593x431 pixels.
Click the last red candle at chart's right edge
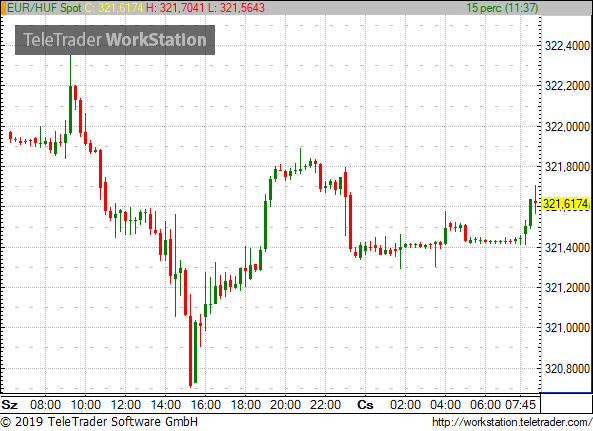535,200
